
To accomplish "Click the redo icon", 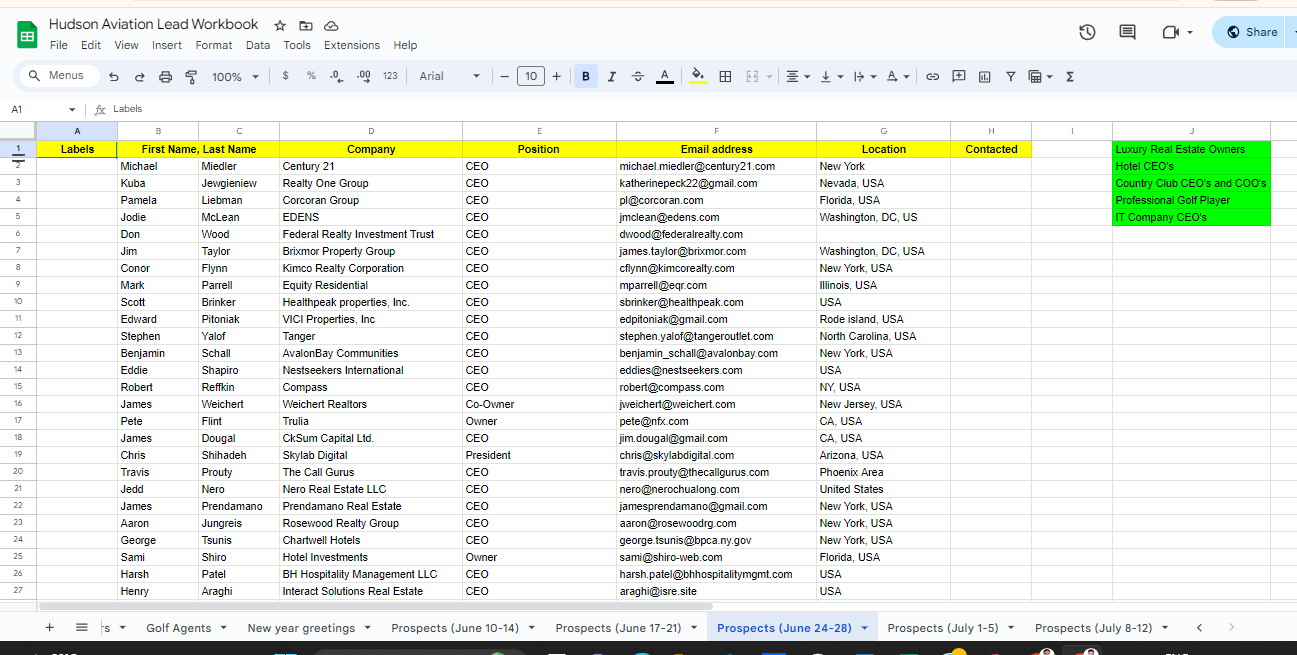I will point(140,76).
